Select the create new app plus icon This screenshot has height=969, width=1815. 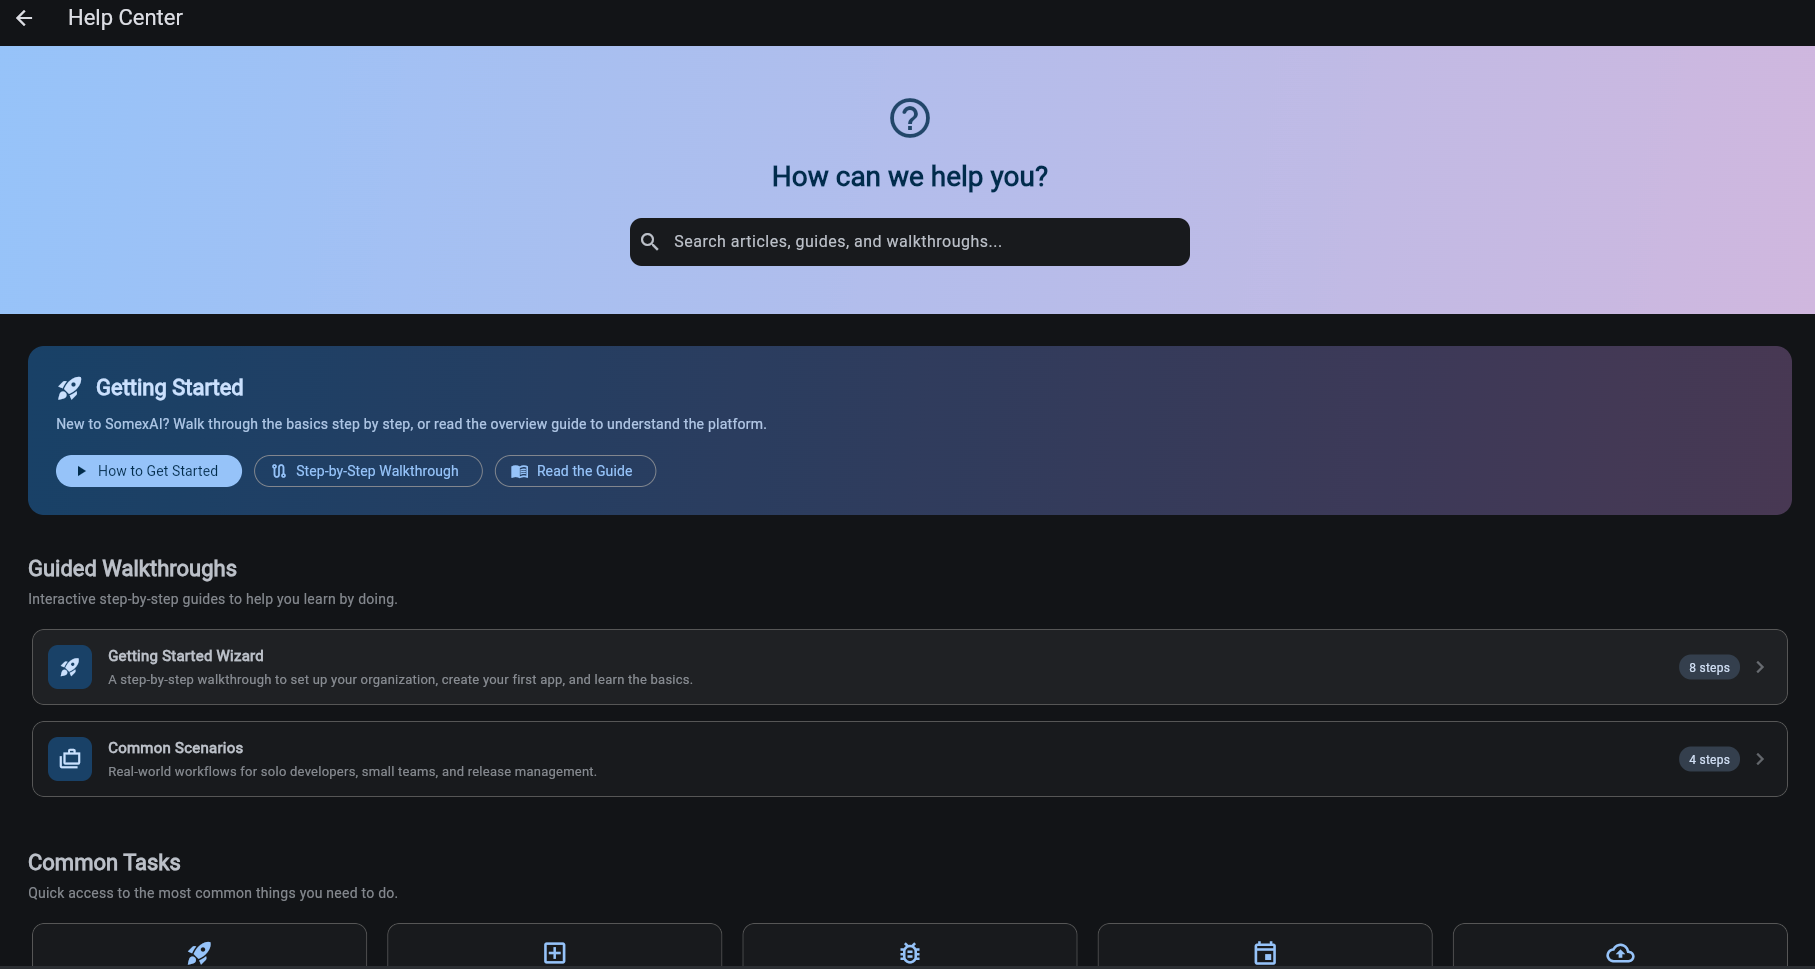pyautogui.click(x=554, y=952)
